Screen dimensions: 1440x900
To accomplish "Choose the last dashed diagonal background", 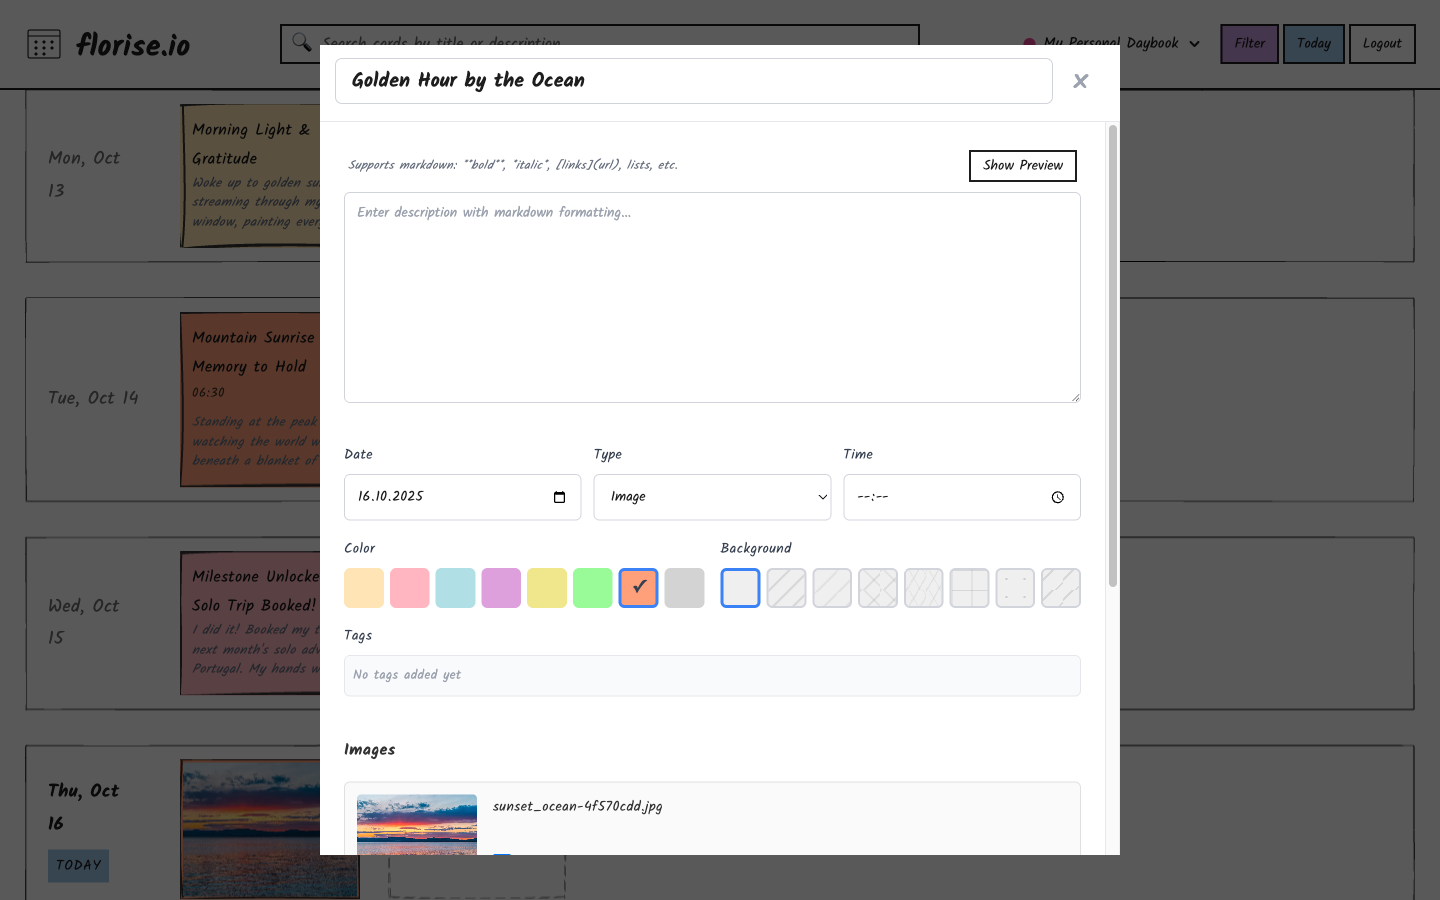I will [x=1061, y=588].
